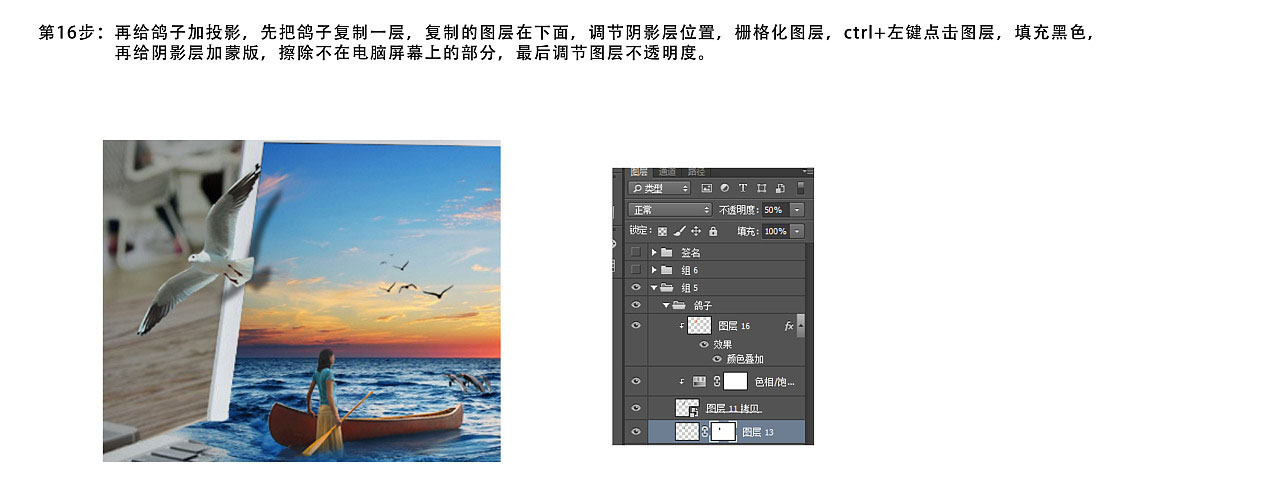Expand the 组 6 group triangle
Image resolution: width=1280 pixels, height=480 pixels.
[x=654, y=270]
